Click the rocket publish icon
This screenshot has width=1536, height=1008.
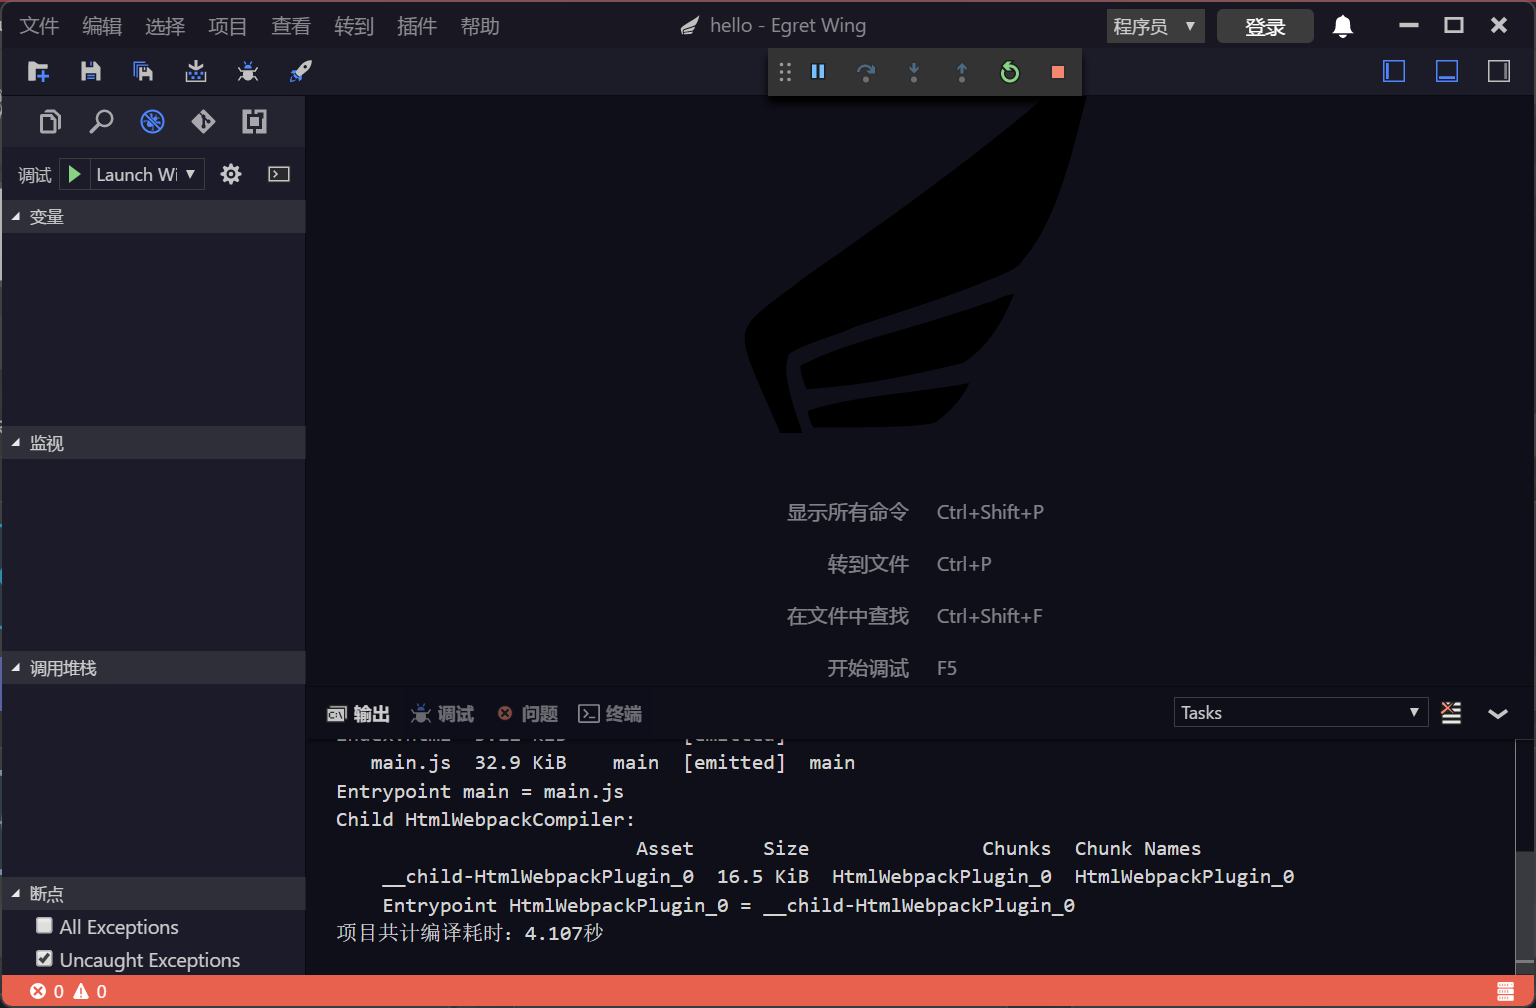pyautogui.click(x=300, y=71)
